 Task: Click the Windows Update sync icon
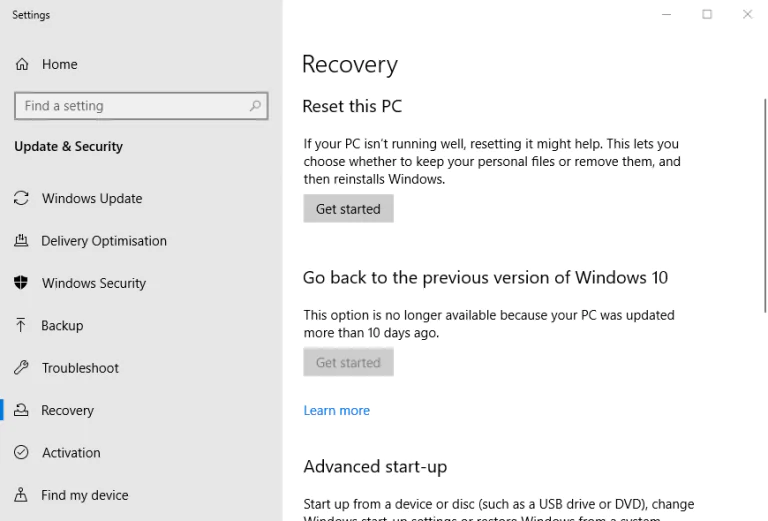click(21, 199)
